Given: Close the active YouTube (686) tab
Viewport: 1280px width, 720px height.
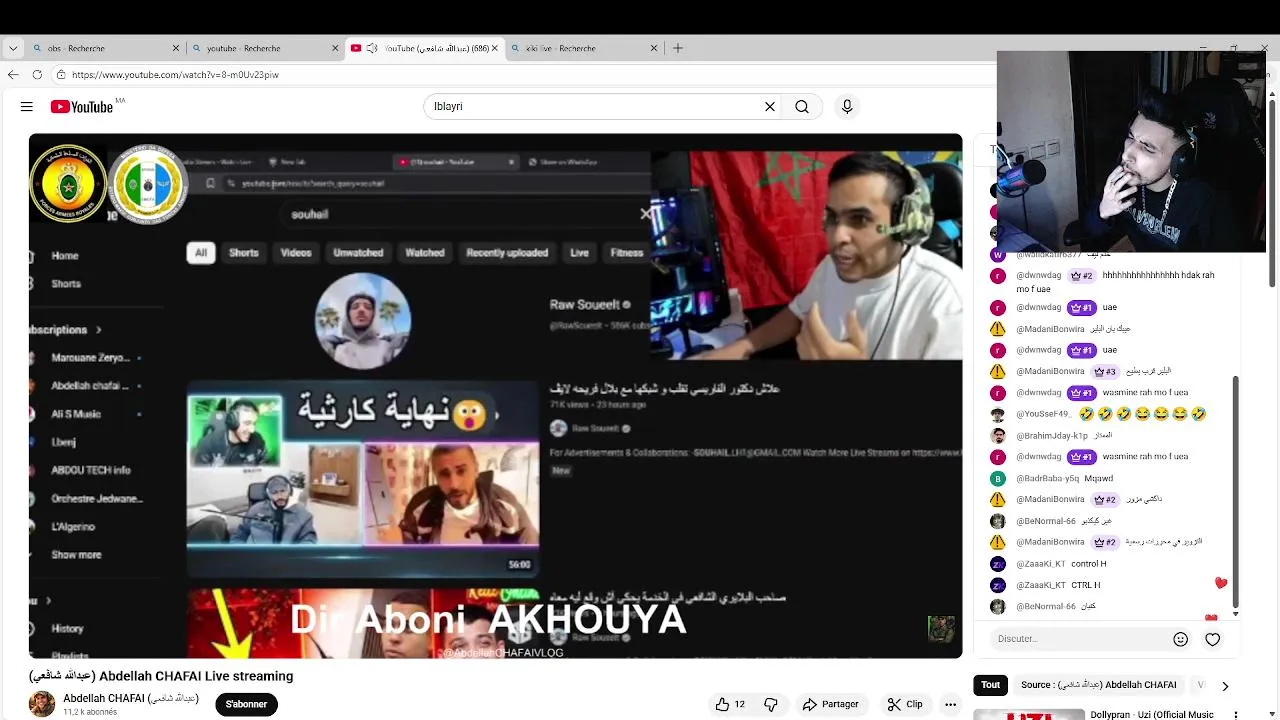Looking at the screenshot, I should pos(494,48).
